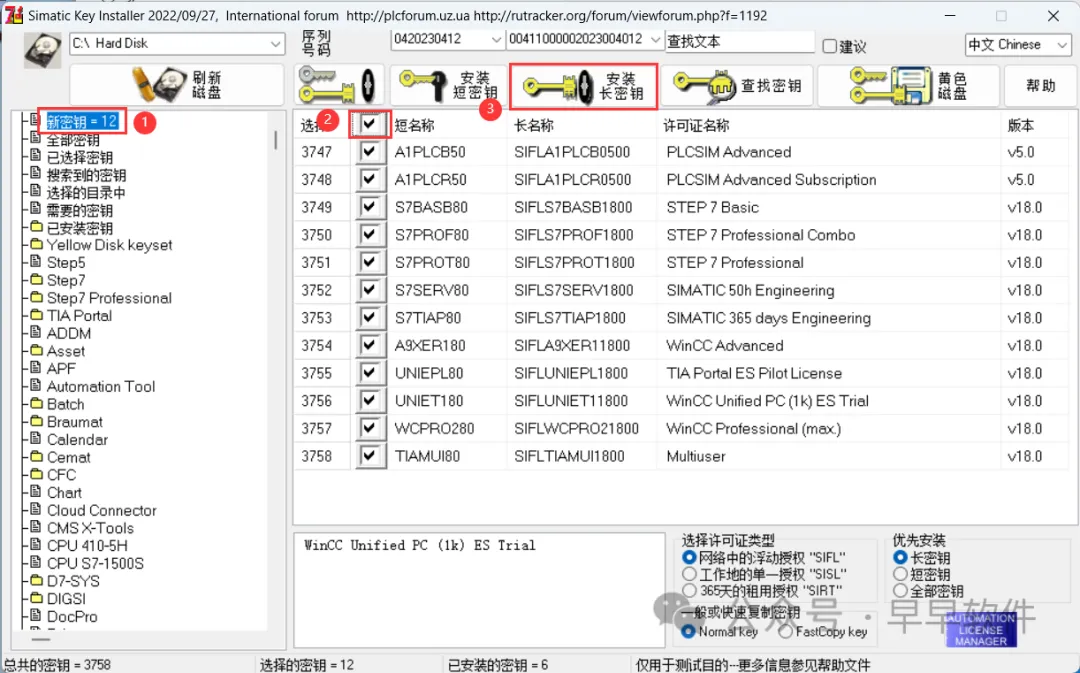Click the document icon beside Cloud Connector
Screen dimensions: 1080x673
[36, 510]
